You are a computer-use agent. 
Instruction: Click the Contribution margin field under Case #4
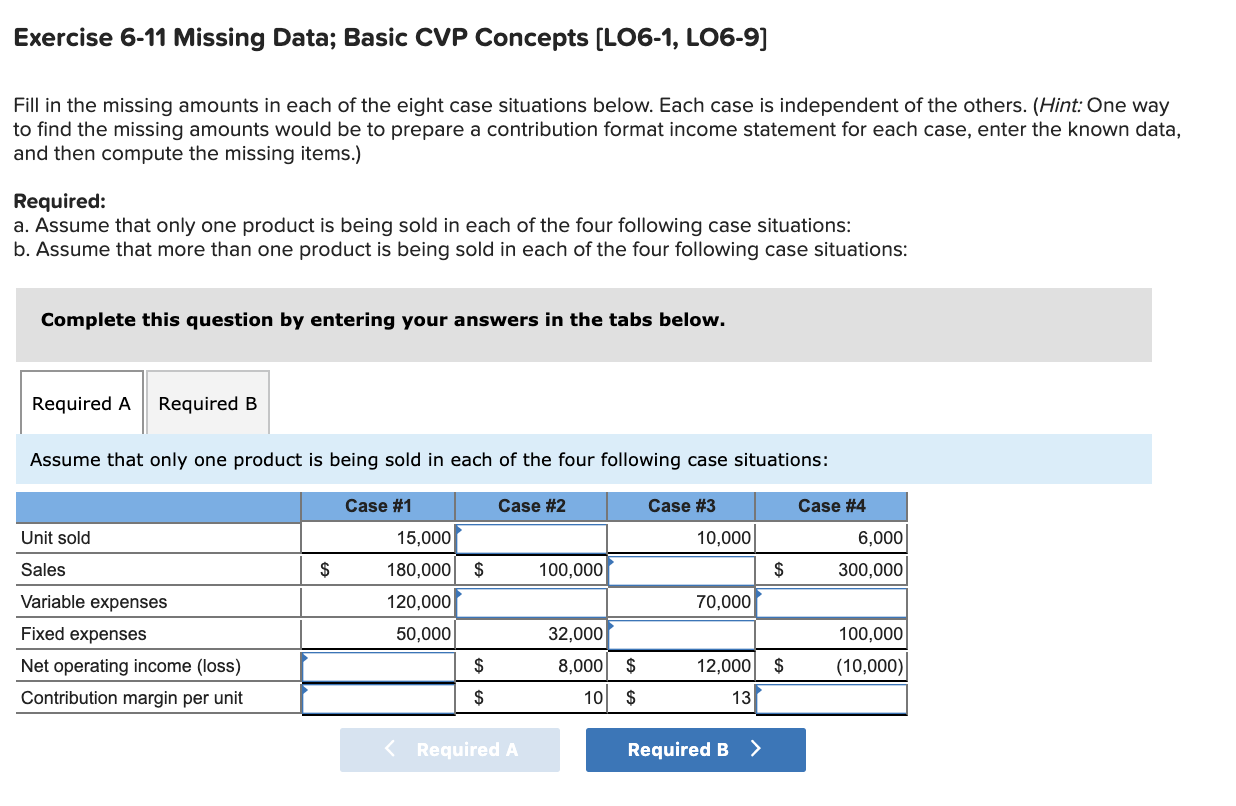[x=831, y=697]
